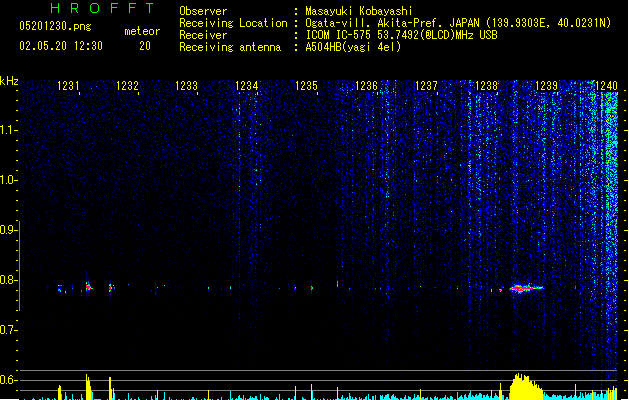Click the 1232 time marker
629x400 pixels.
pyautogui.click(x=127, y=86)
